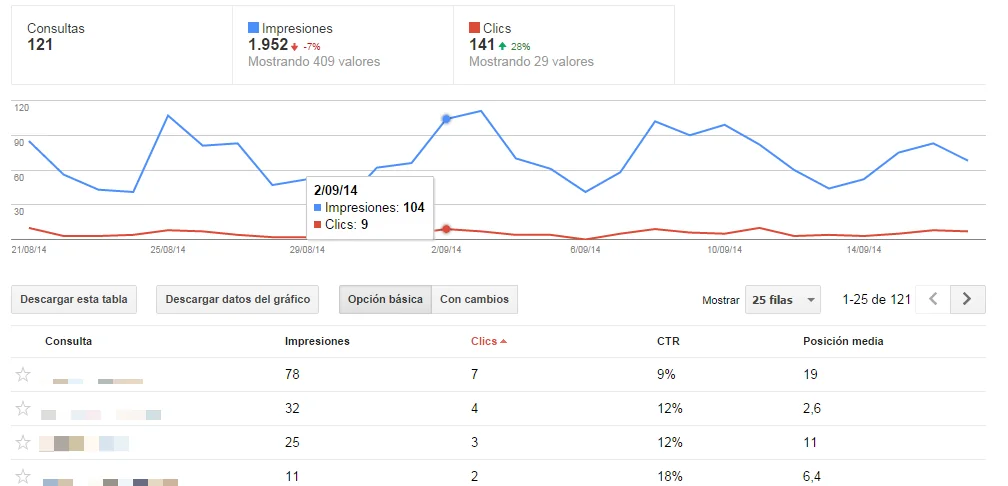Image resolution: width=1008 pixels, height=486 pixels.
Task: Click blue Impresiones legend color square
Action: tap(253, 29)
